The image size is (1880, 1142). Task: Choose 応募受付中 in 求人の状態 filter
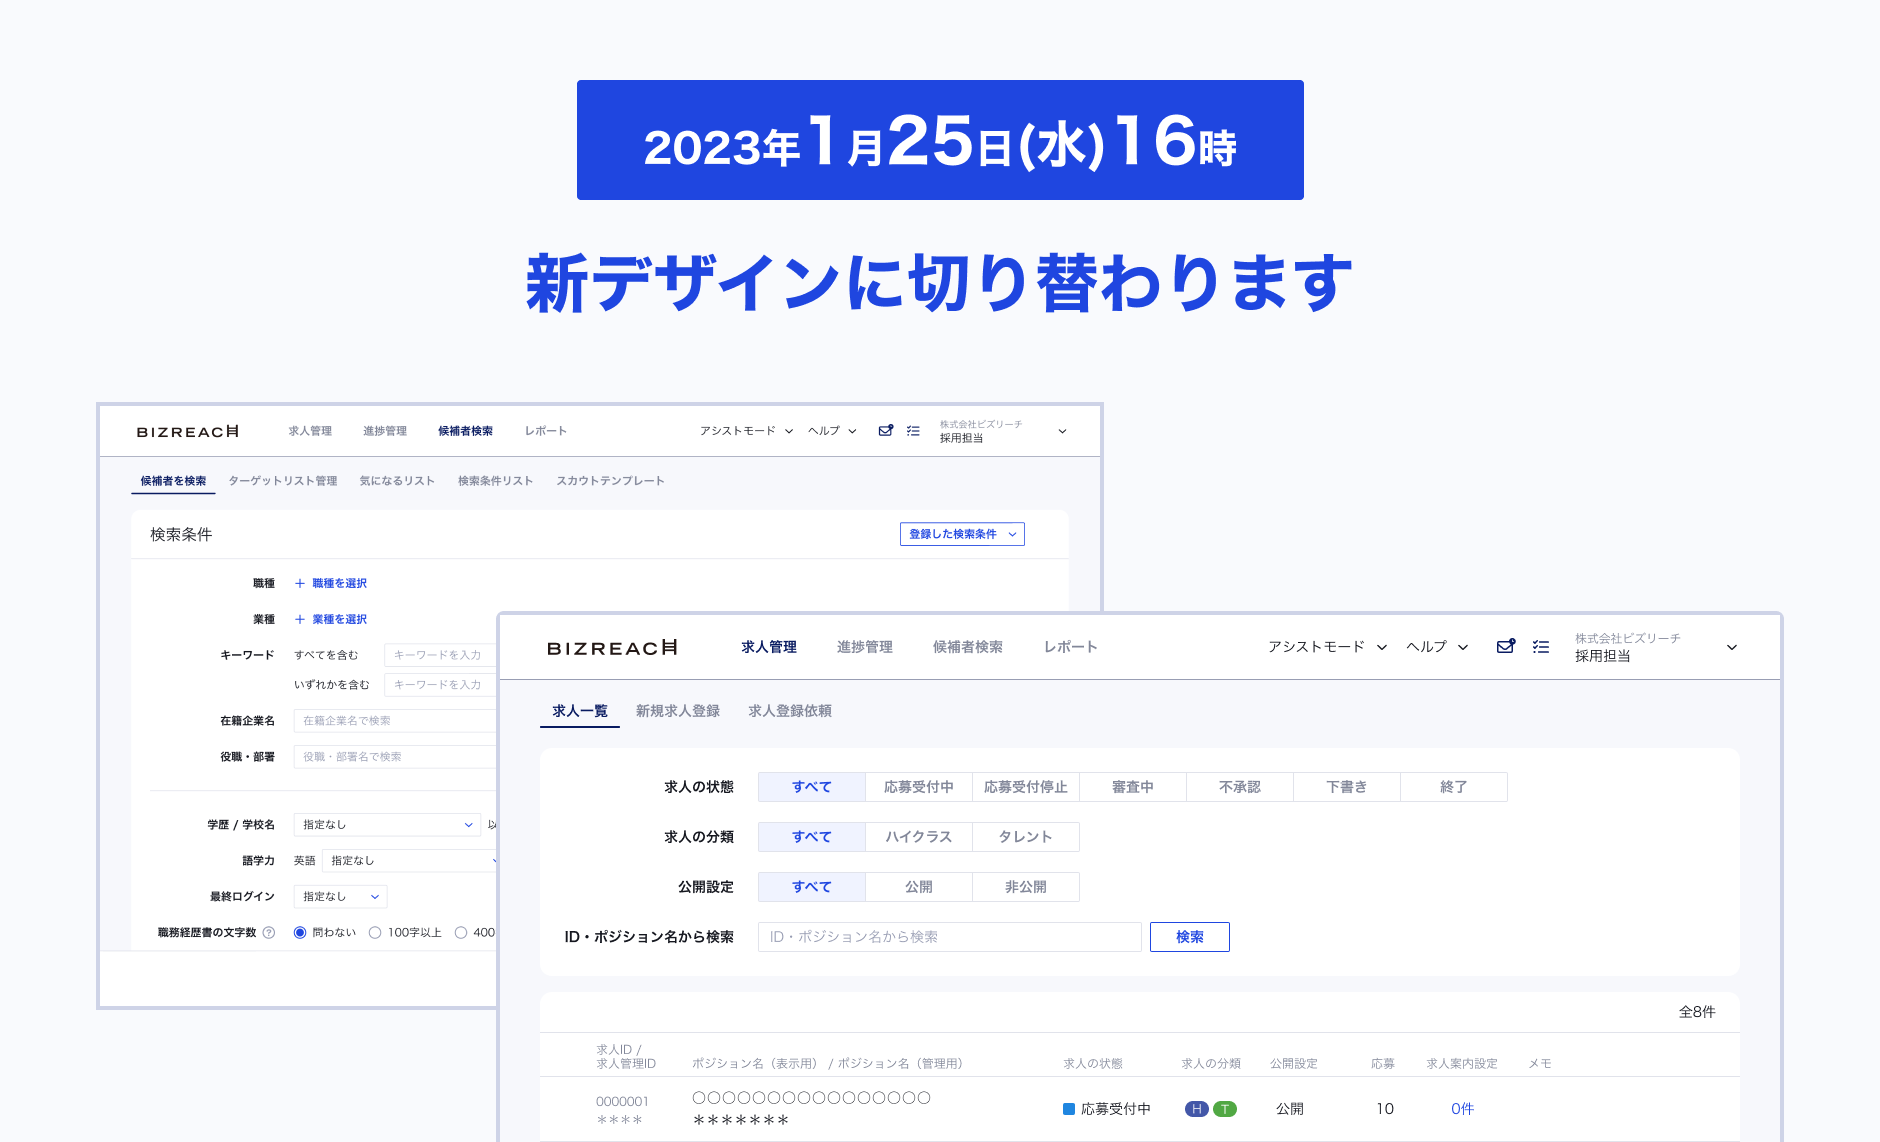pos(918,787)
